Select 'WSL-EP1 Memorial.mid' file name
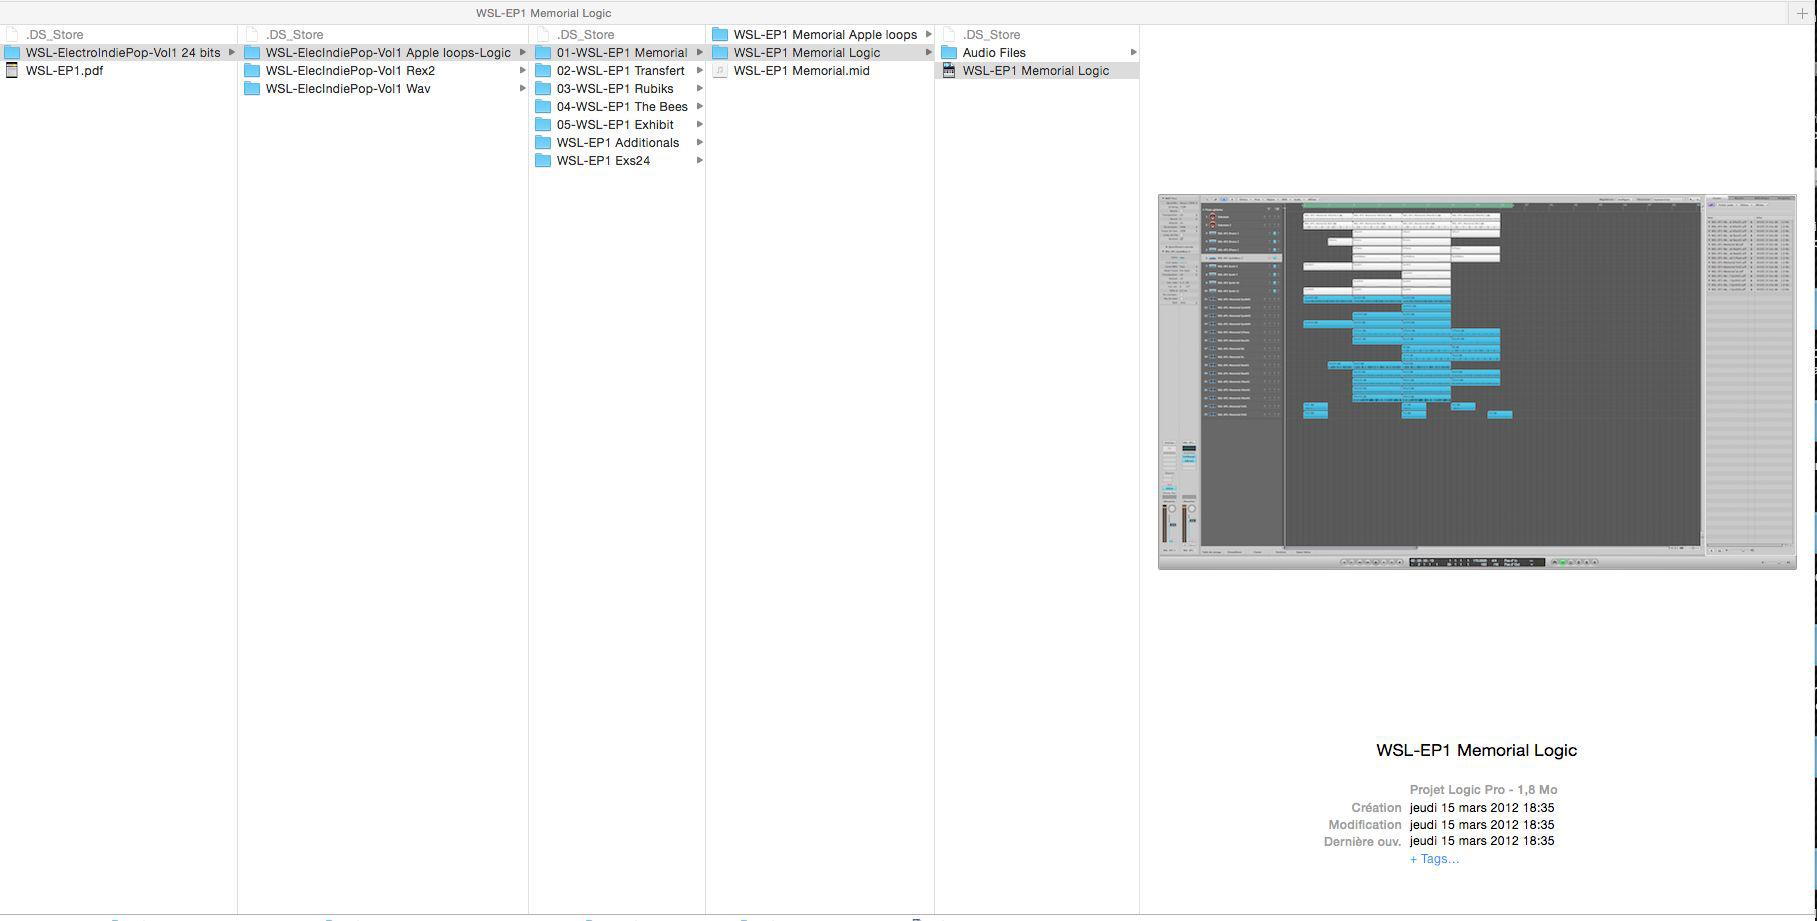The height and width of the screenshot is (921, 1817). [802, 70]
